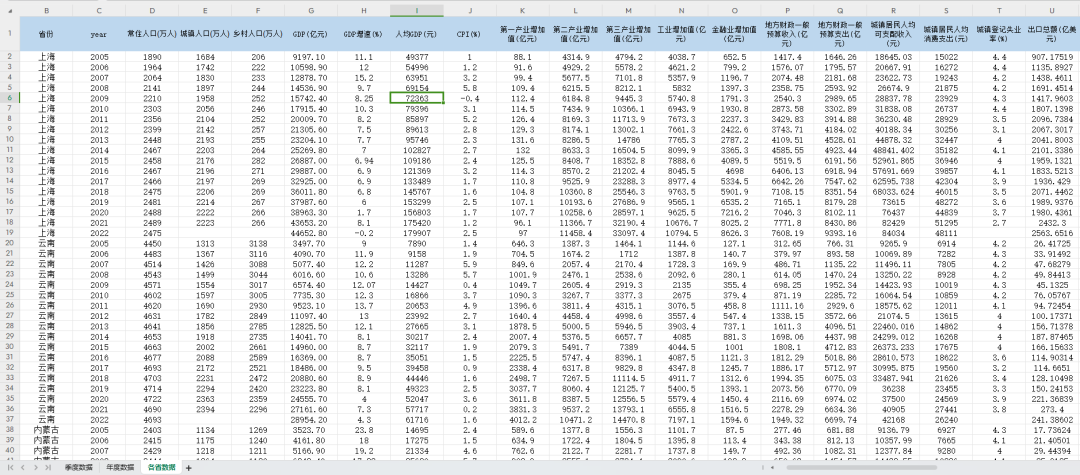
Task: Click consumption cell 15022 for 上海 2005
Action: click(946, 56)
